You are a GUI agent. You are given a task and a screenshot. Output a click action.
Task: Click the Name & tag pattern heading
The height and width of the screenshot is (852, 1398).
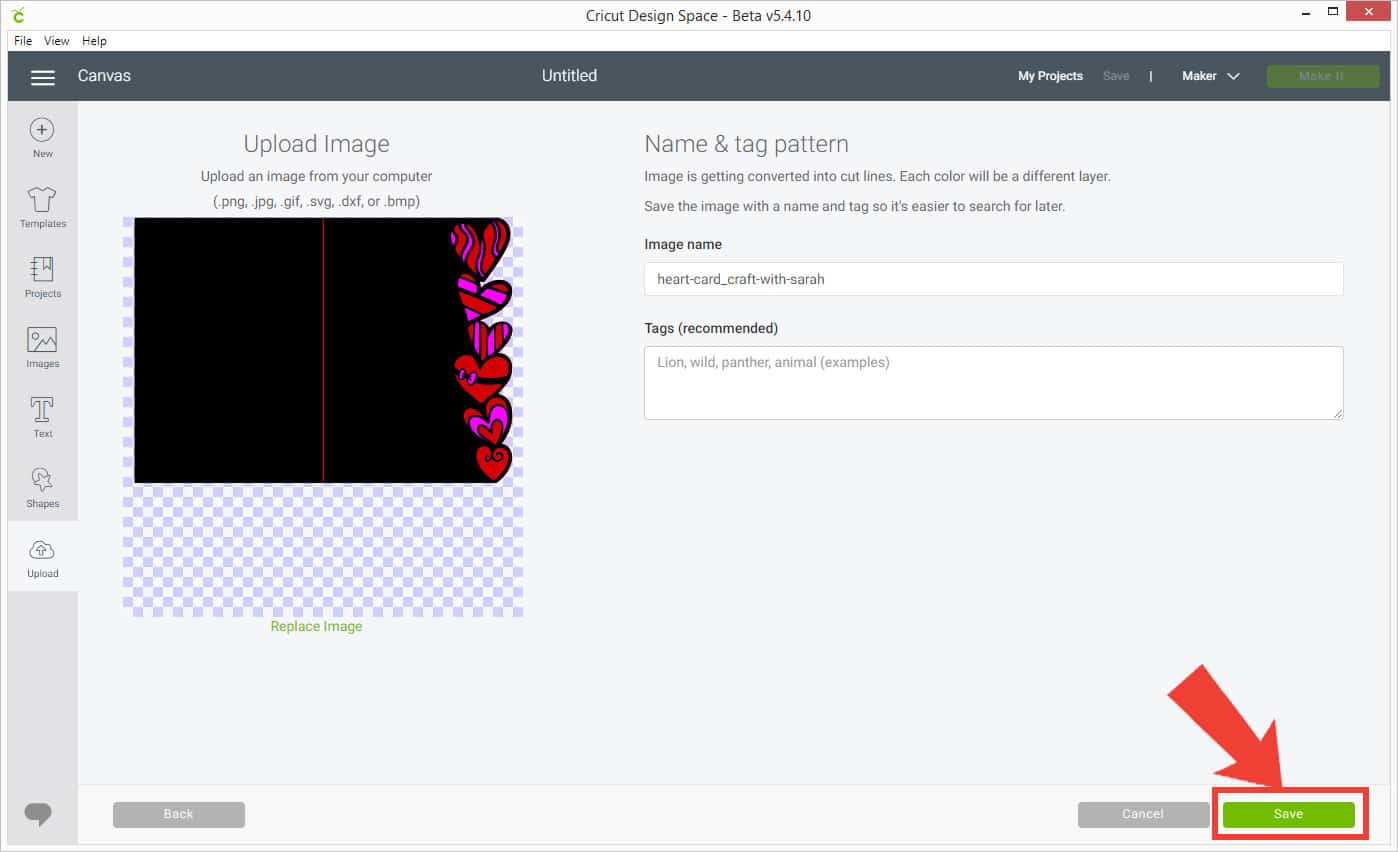[746, 144]
